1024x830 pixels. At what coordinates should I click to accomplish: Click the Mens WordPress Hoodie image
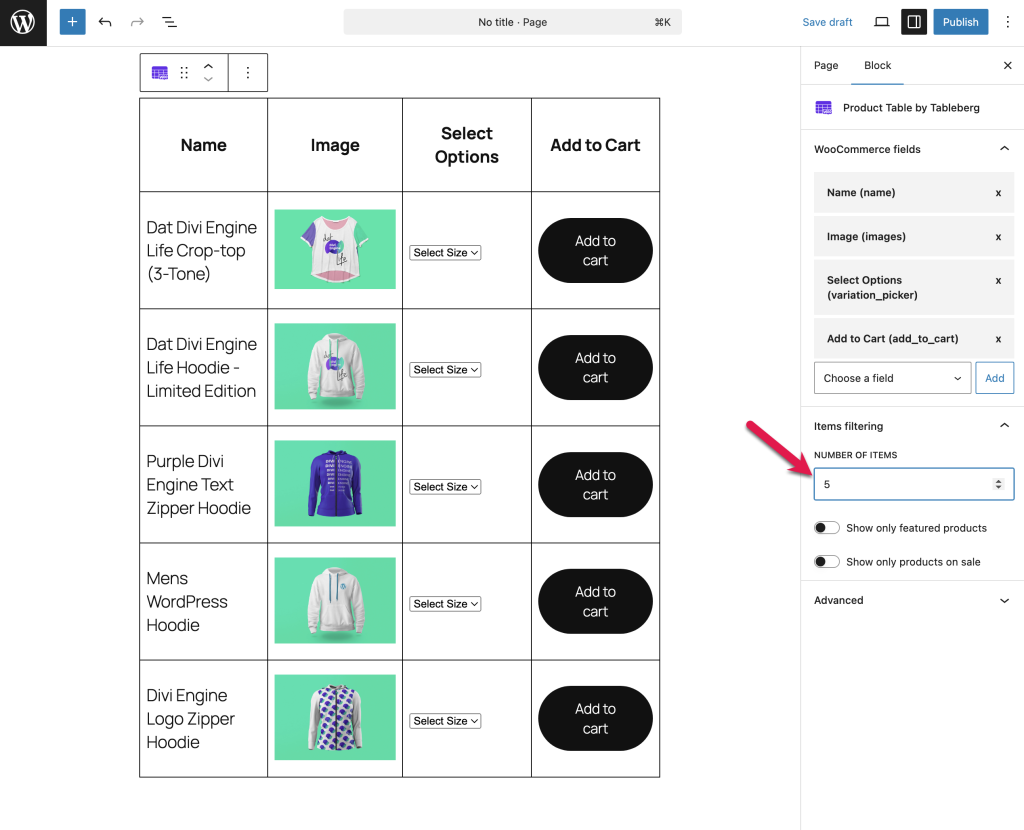(335, 600)
